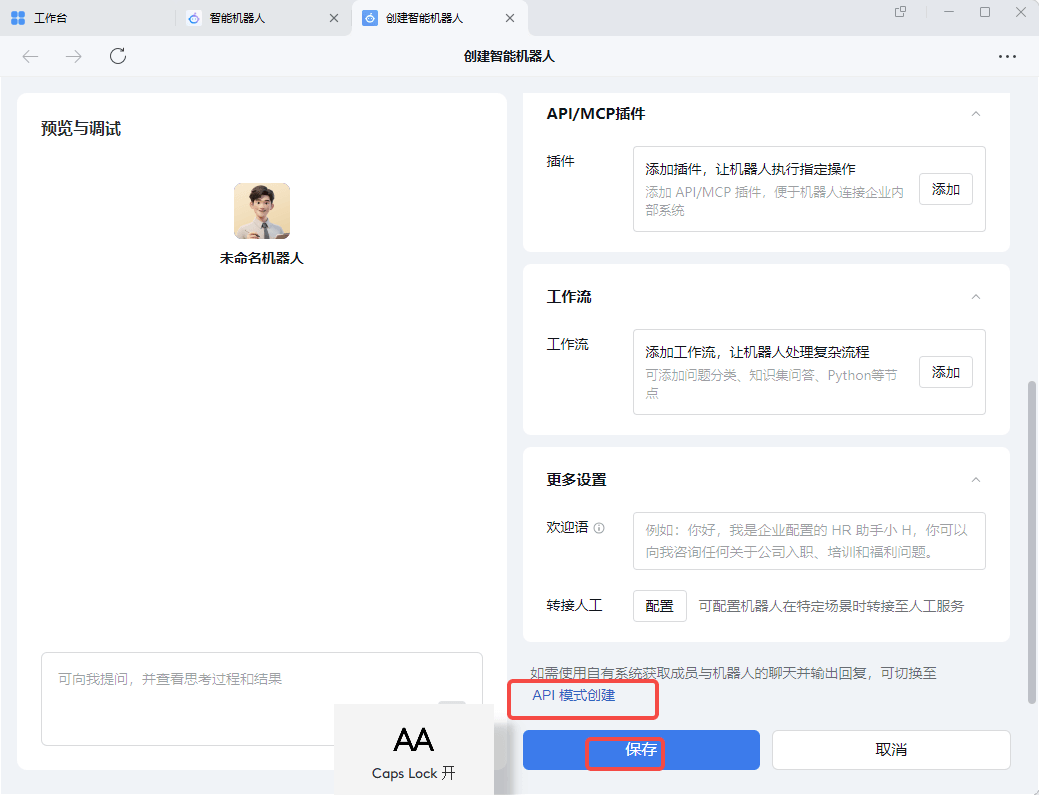
Task: Open 配置 for 转接人工
Action: 659,606
